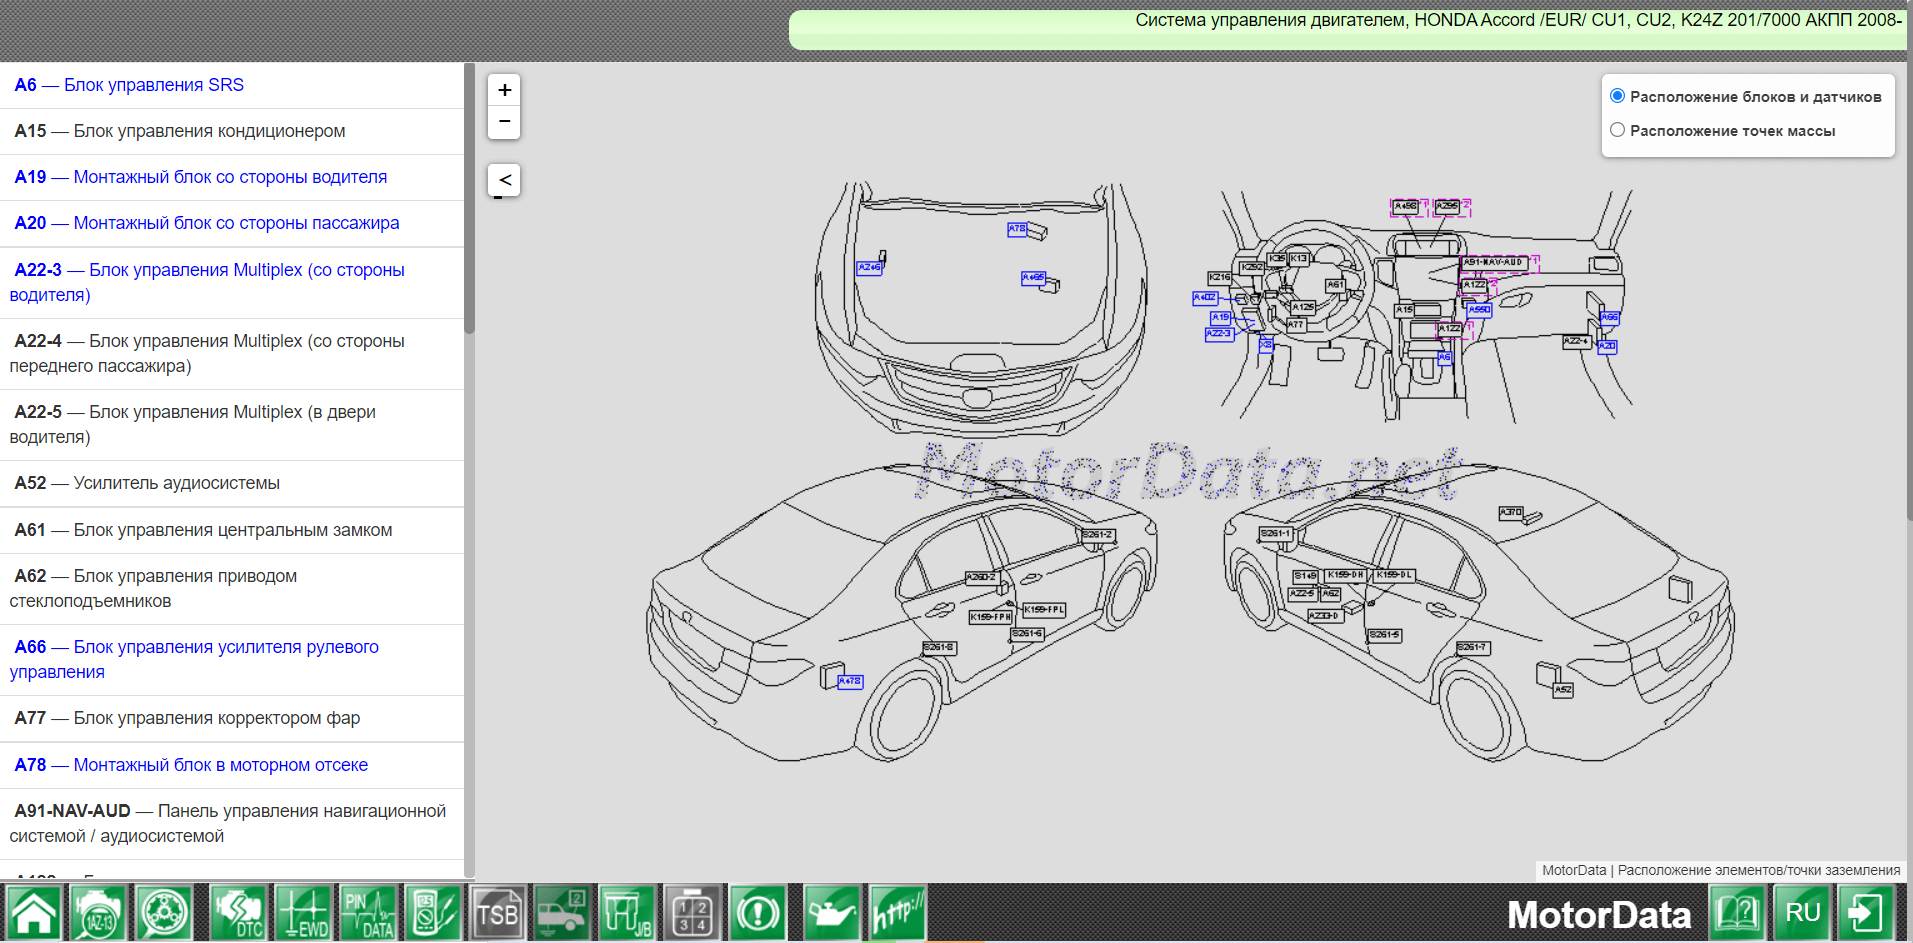Click the A22-3 label on dashboard diagram
The width and height of the screenshot is (1913, 943).
(1219, 334)
